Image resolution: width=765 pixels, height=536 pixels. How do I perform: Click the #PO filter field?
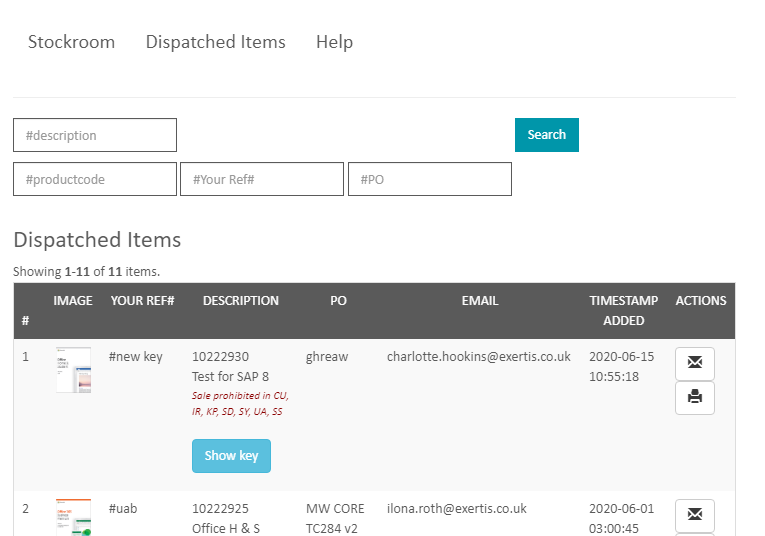(430, 180)
